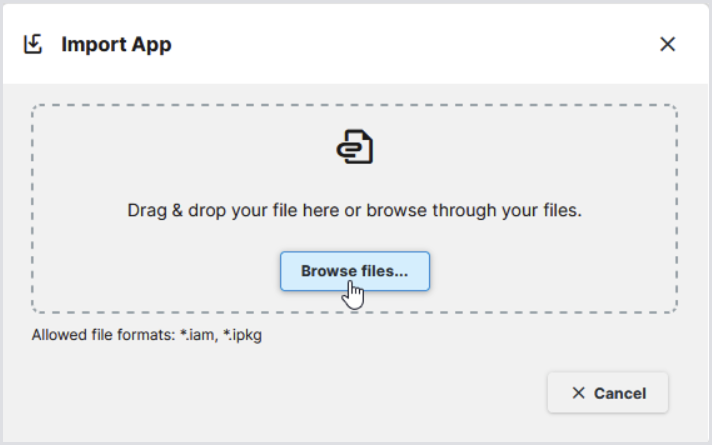Close the Import App dialog
The image size is (712, 445).
pyautogui.click(x=668, y=44)
